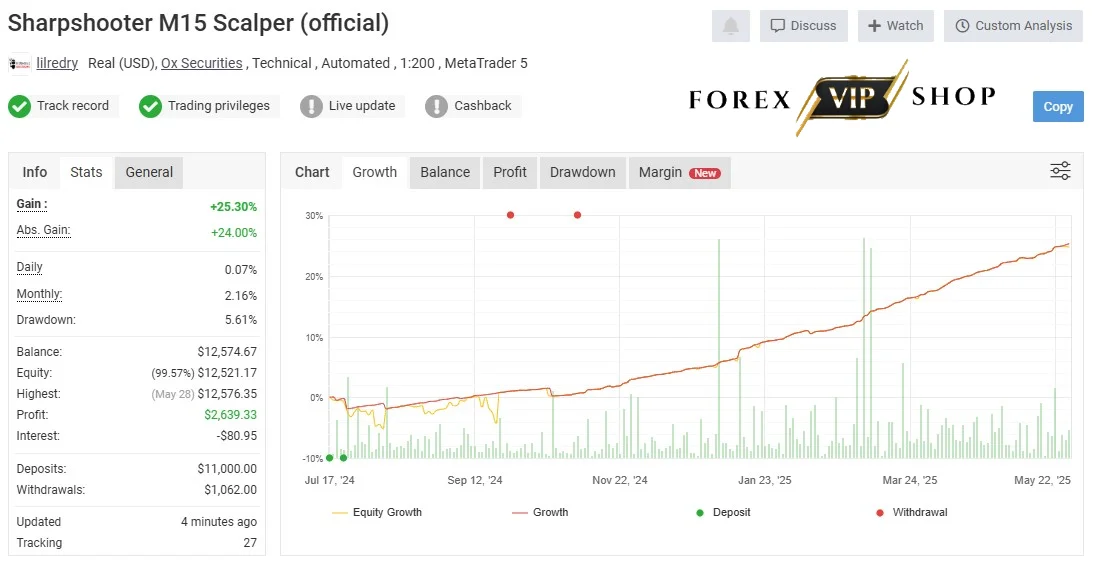Open Custom Analysis

click(1014, 26)
